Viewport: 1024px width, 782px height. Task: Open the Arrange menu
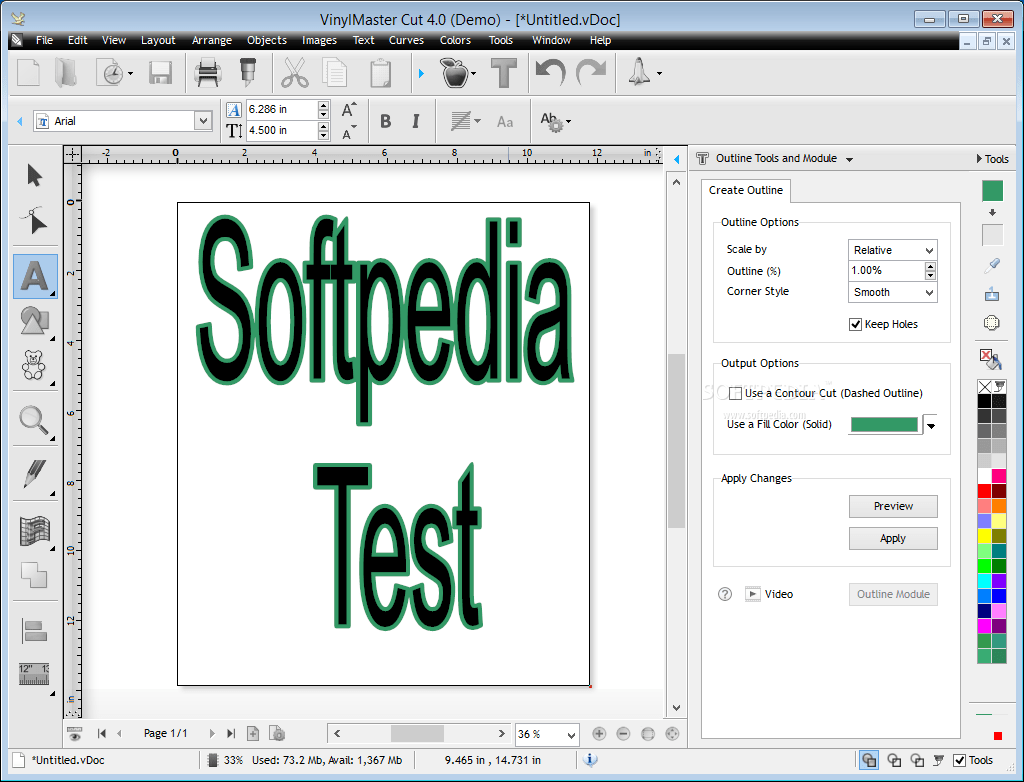[x=211, y=40]
